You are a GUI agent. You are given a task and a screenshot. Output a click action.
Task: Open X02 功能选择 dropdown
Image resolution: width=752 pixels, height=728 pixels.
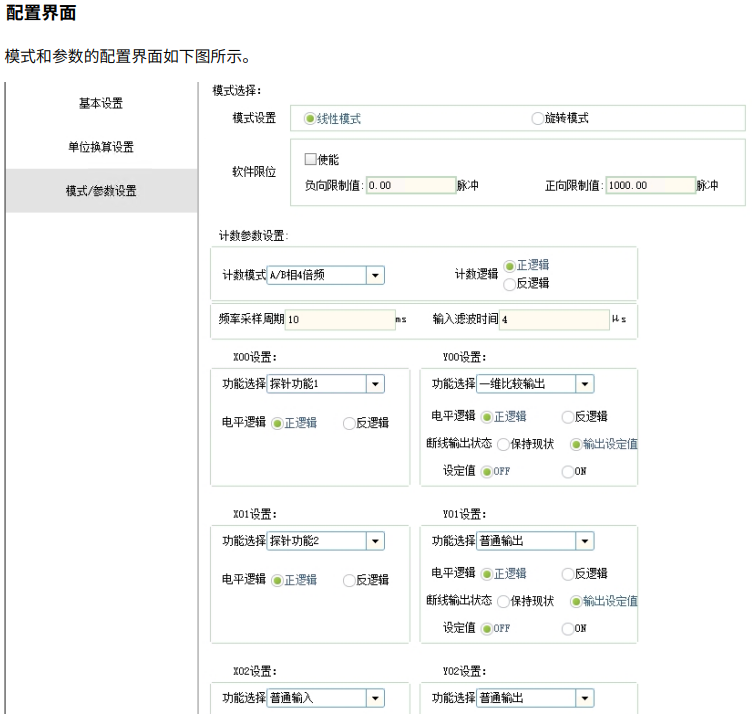pyautogui.click(x=326, y=698)
